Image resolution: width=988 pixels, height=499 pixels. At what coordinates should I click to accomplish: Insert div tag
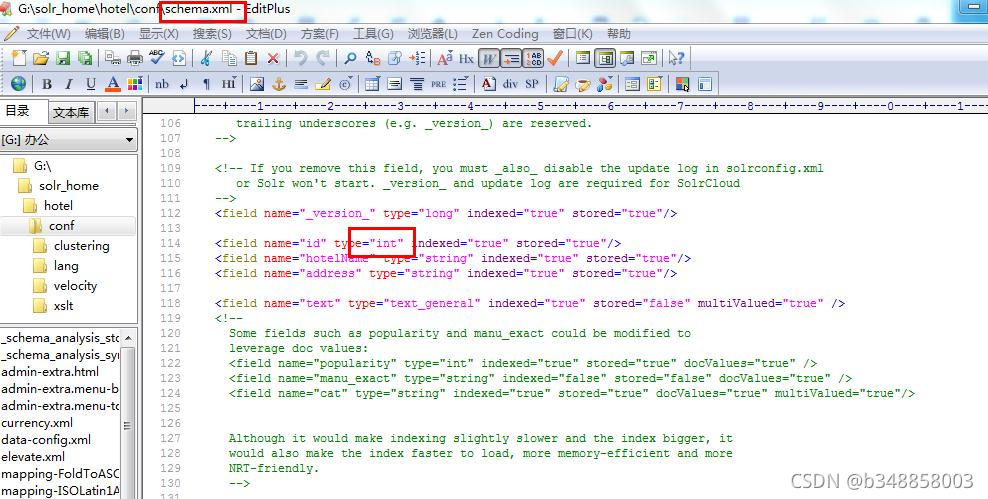pyautogui.click(x=510, y=83)
